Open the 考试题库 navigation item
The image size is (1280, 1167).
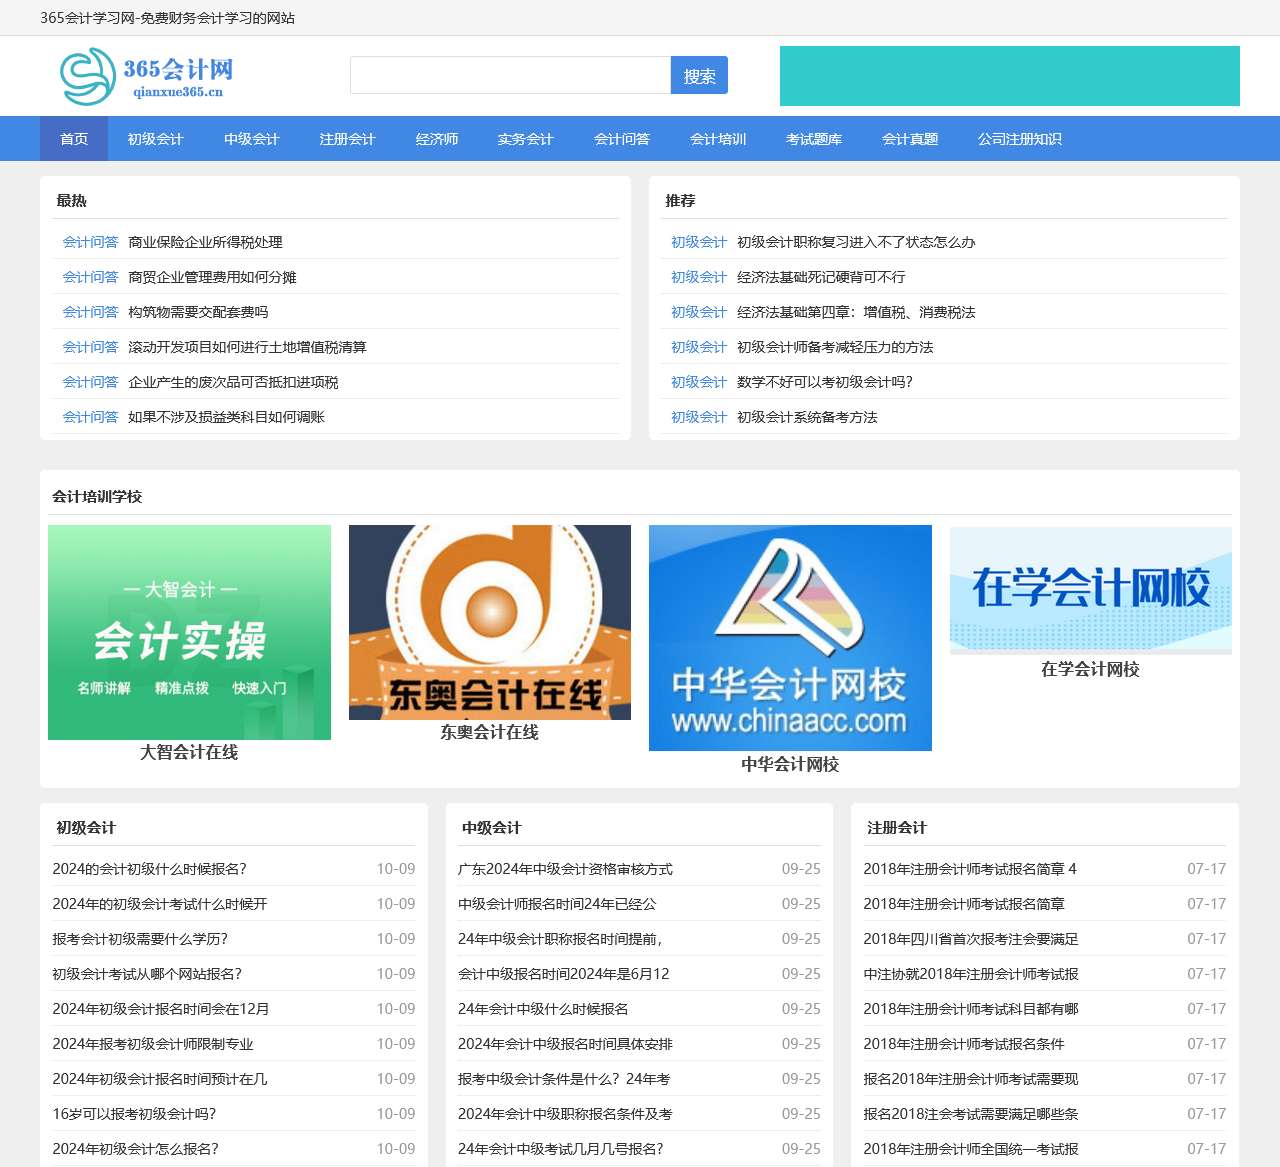[x=813, y=139]
